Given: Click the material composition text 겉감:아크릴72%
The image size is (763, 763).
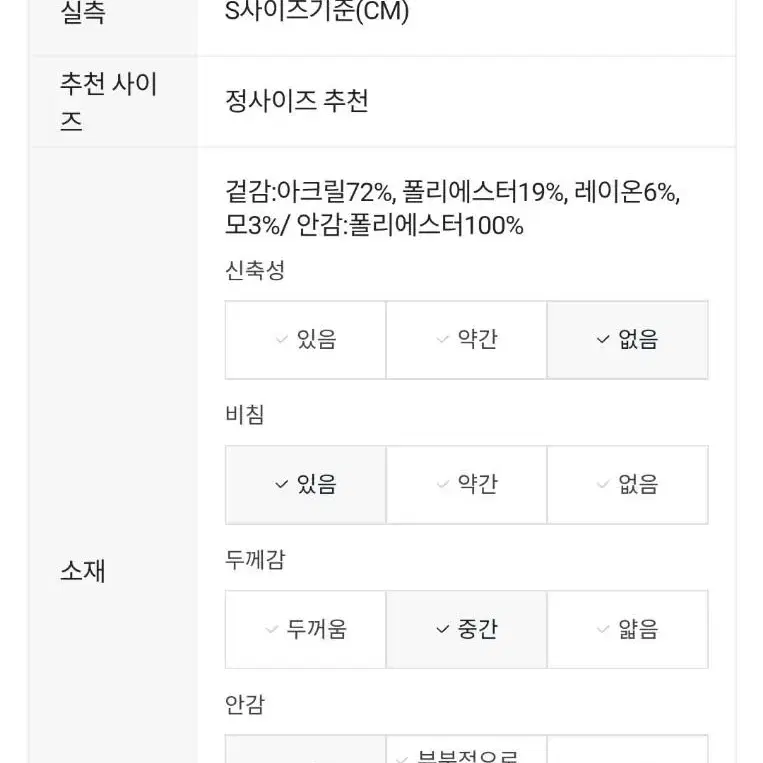Looking at the screenshot, I should pyautogui.click(x=310, y=191).
